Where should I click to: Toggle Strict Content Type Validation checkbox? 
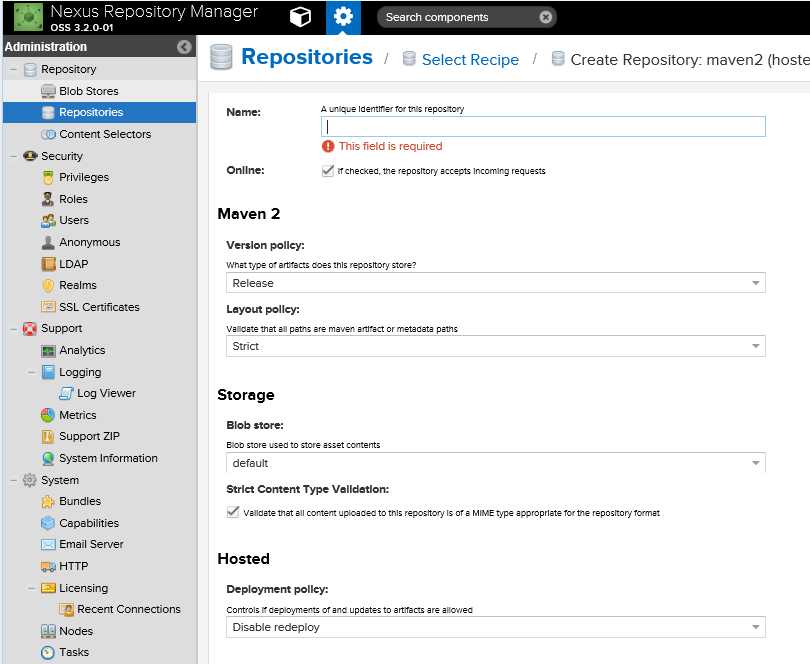pos(232,512)
